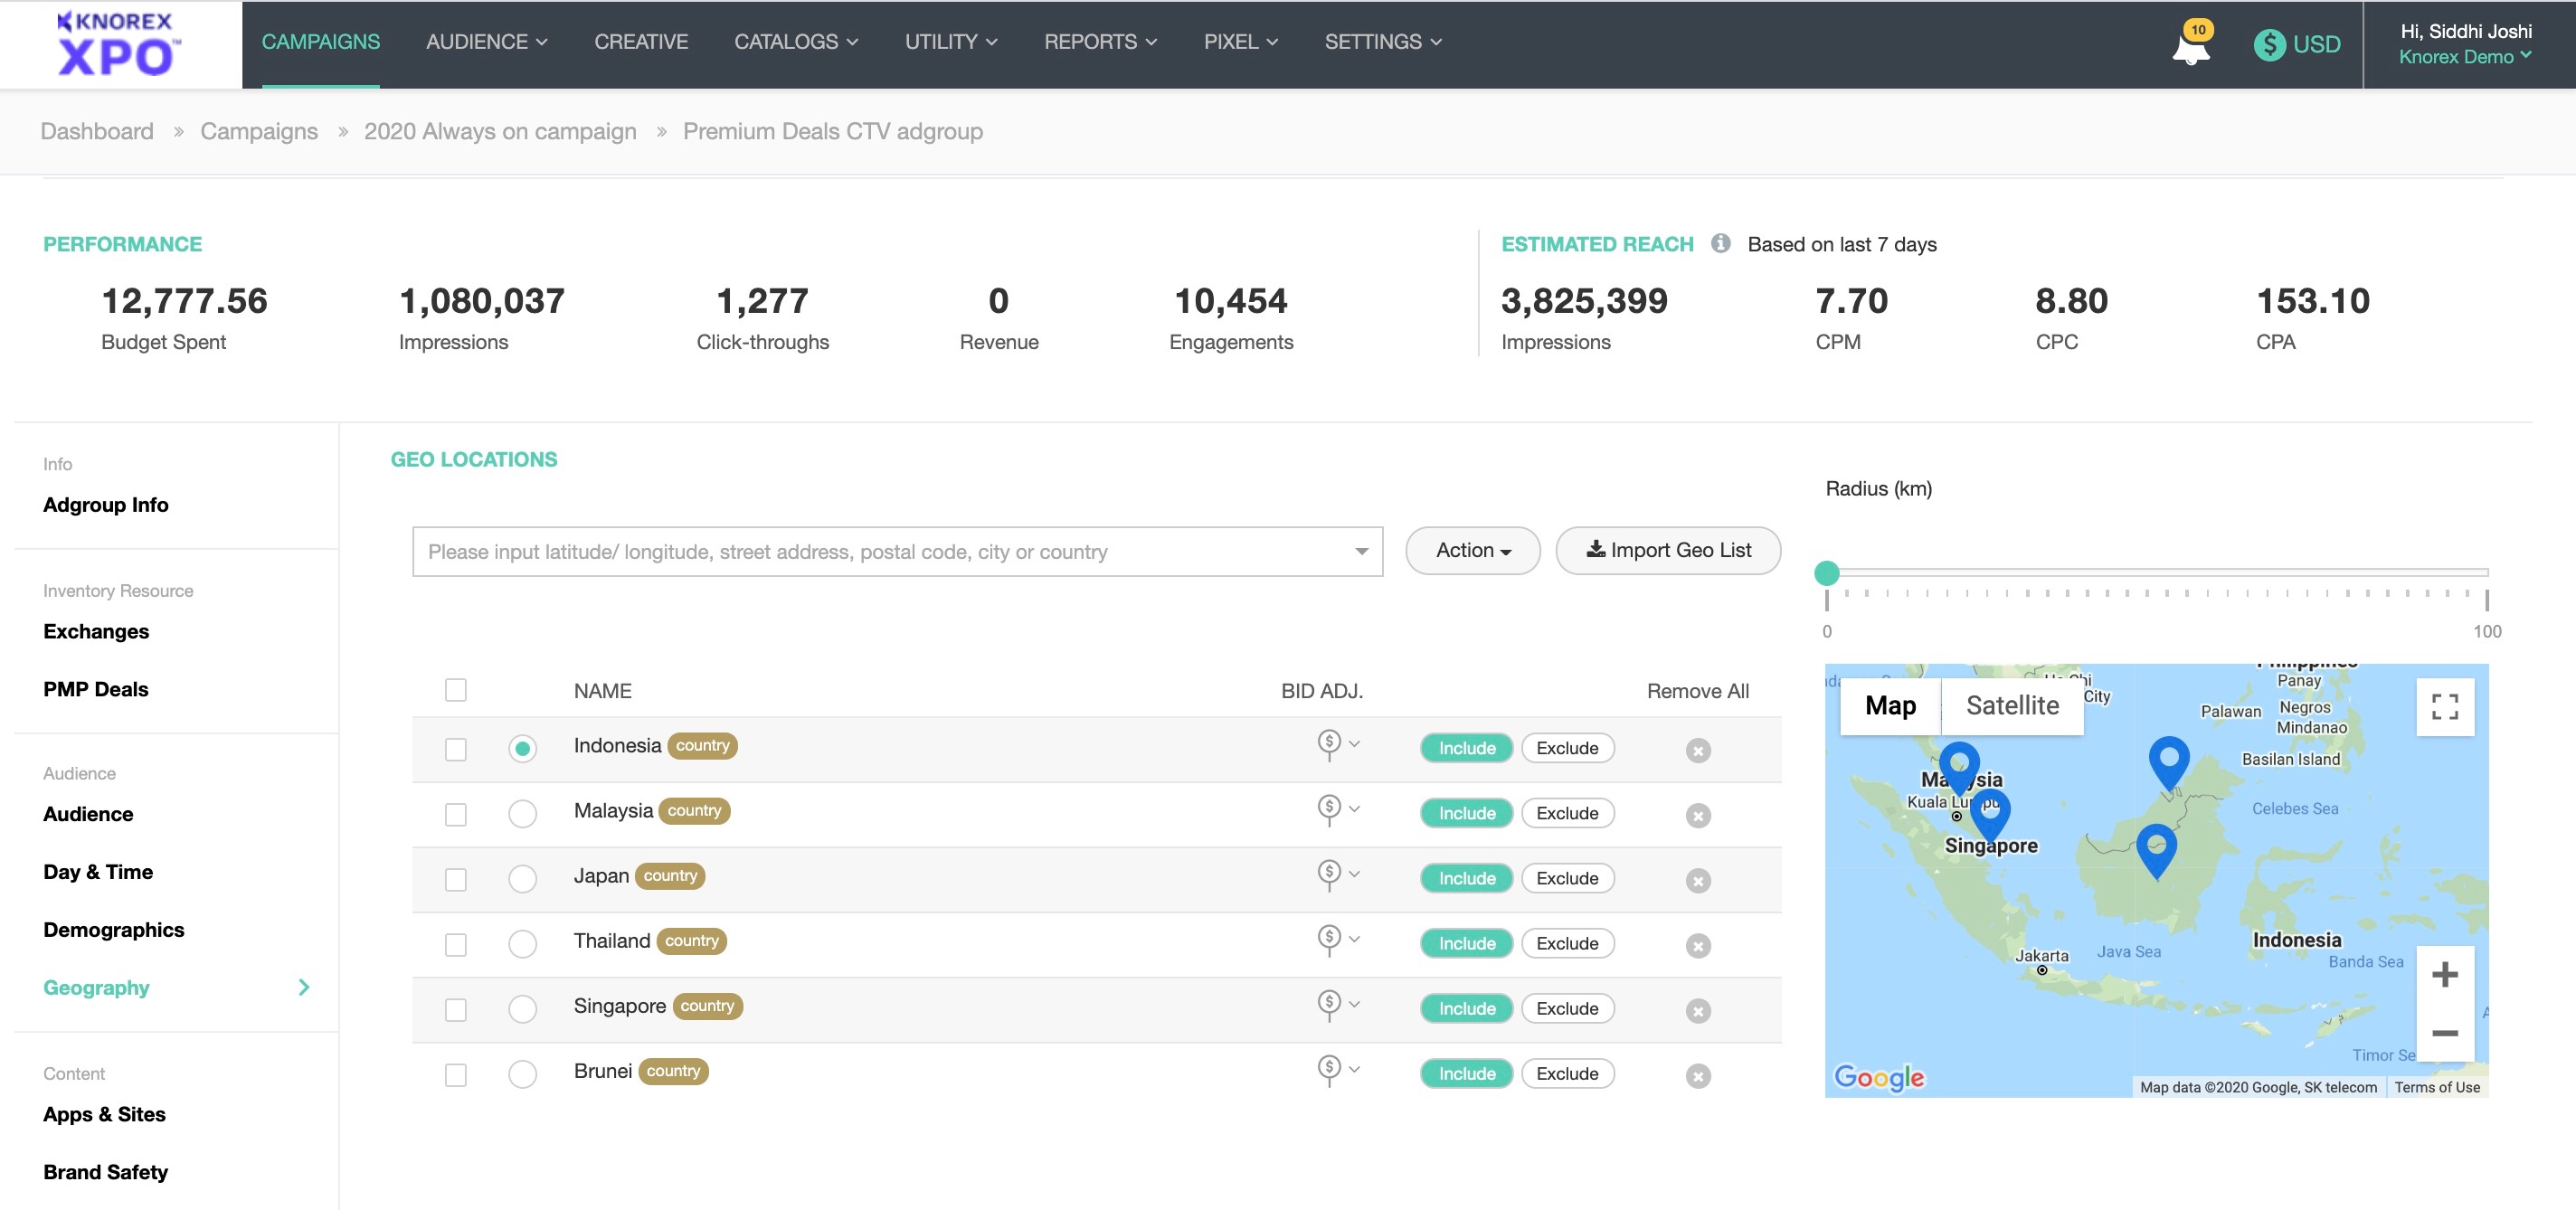The image size is (2576, 1210).
Task: Expand the Audience menu
Action: pyautogui.click(x=486, y=42)
